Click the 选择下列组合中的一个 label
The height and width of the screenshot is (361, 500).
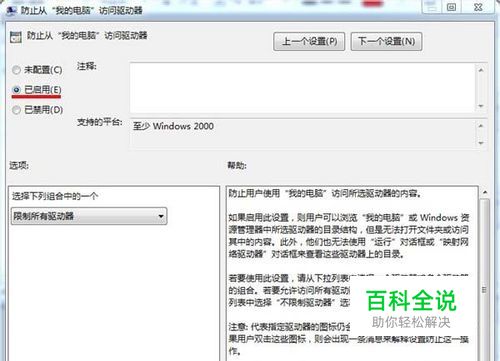[x=55, y=196]
